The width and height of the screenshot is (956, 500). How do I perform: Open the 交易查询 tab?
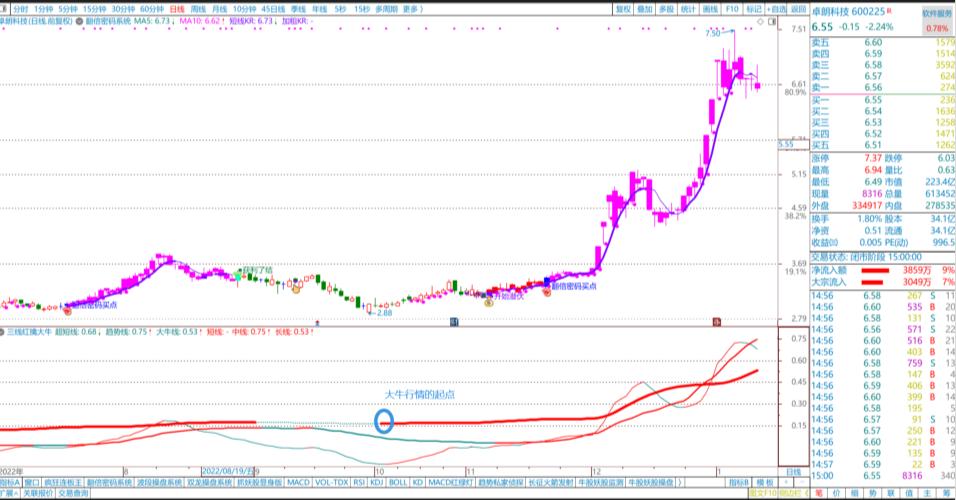(x=73, y=493)
